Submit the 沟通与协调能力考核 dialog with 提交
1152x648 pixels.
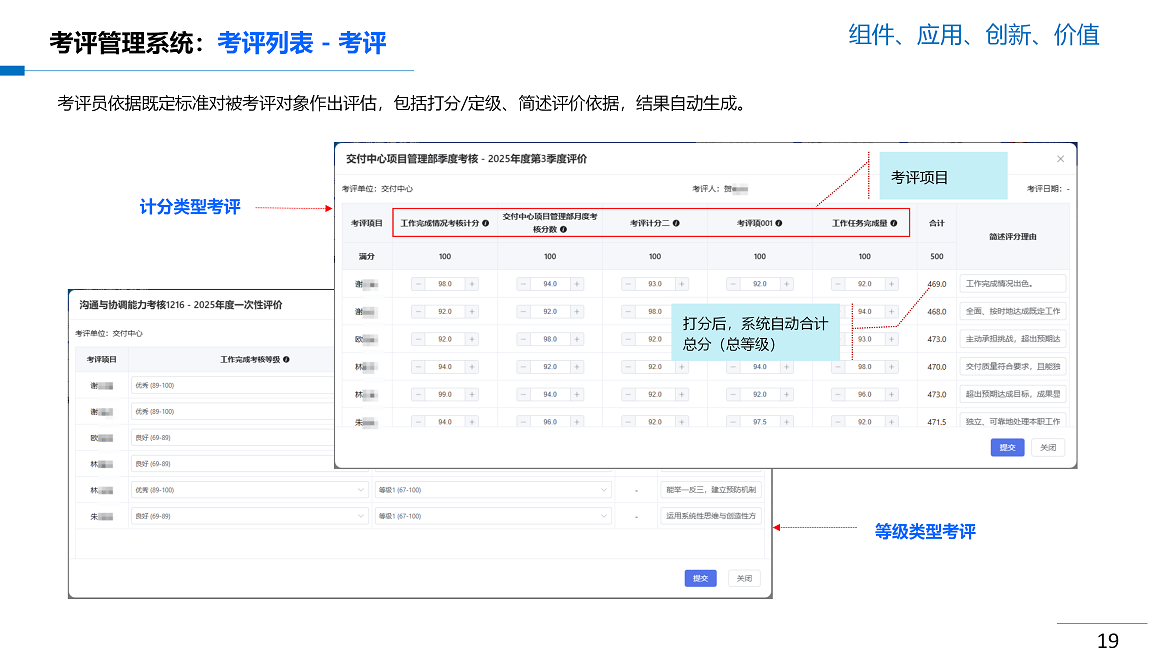click(700, 578)
